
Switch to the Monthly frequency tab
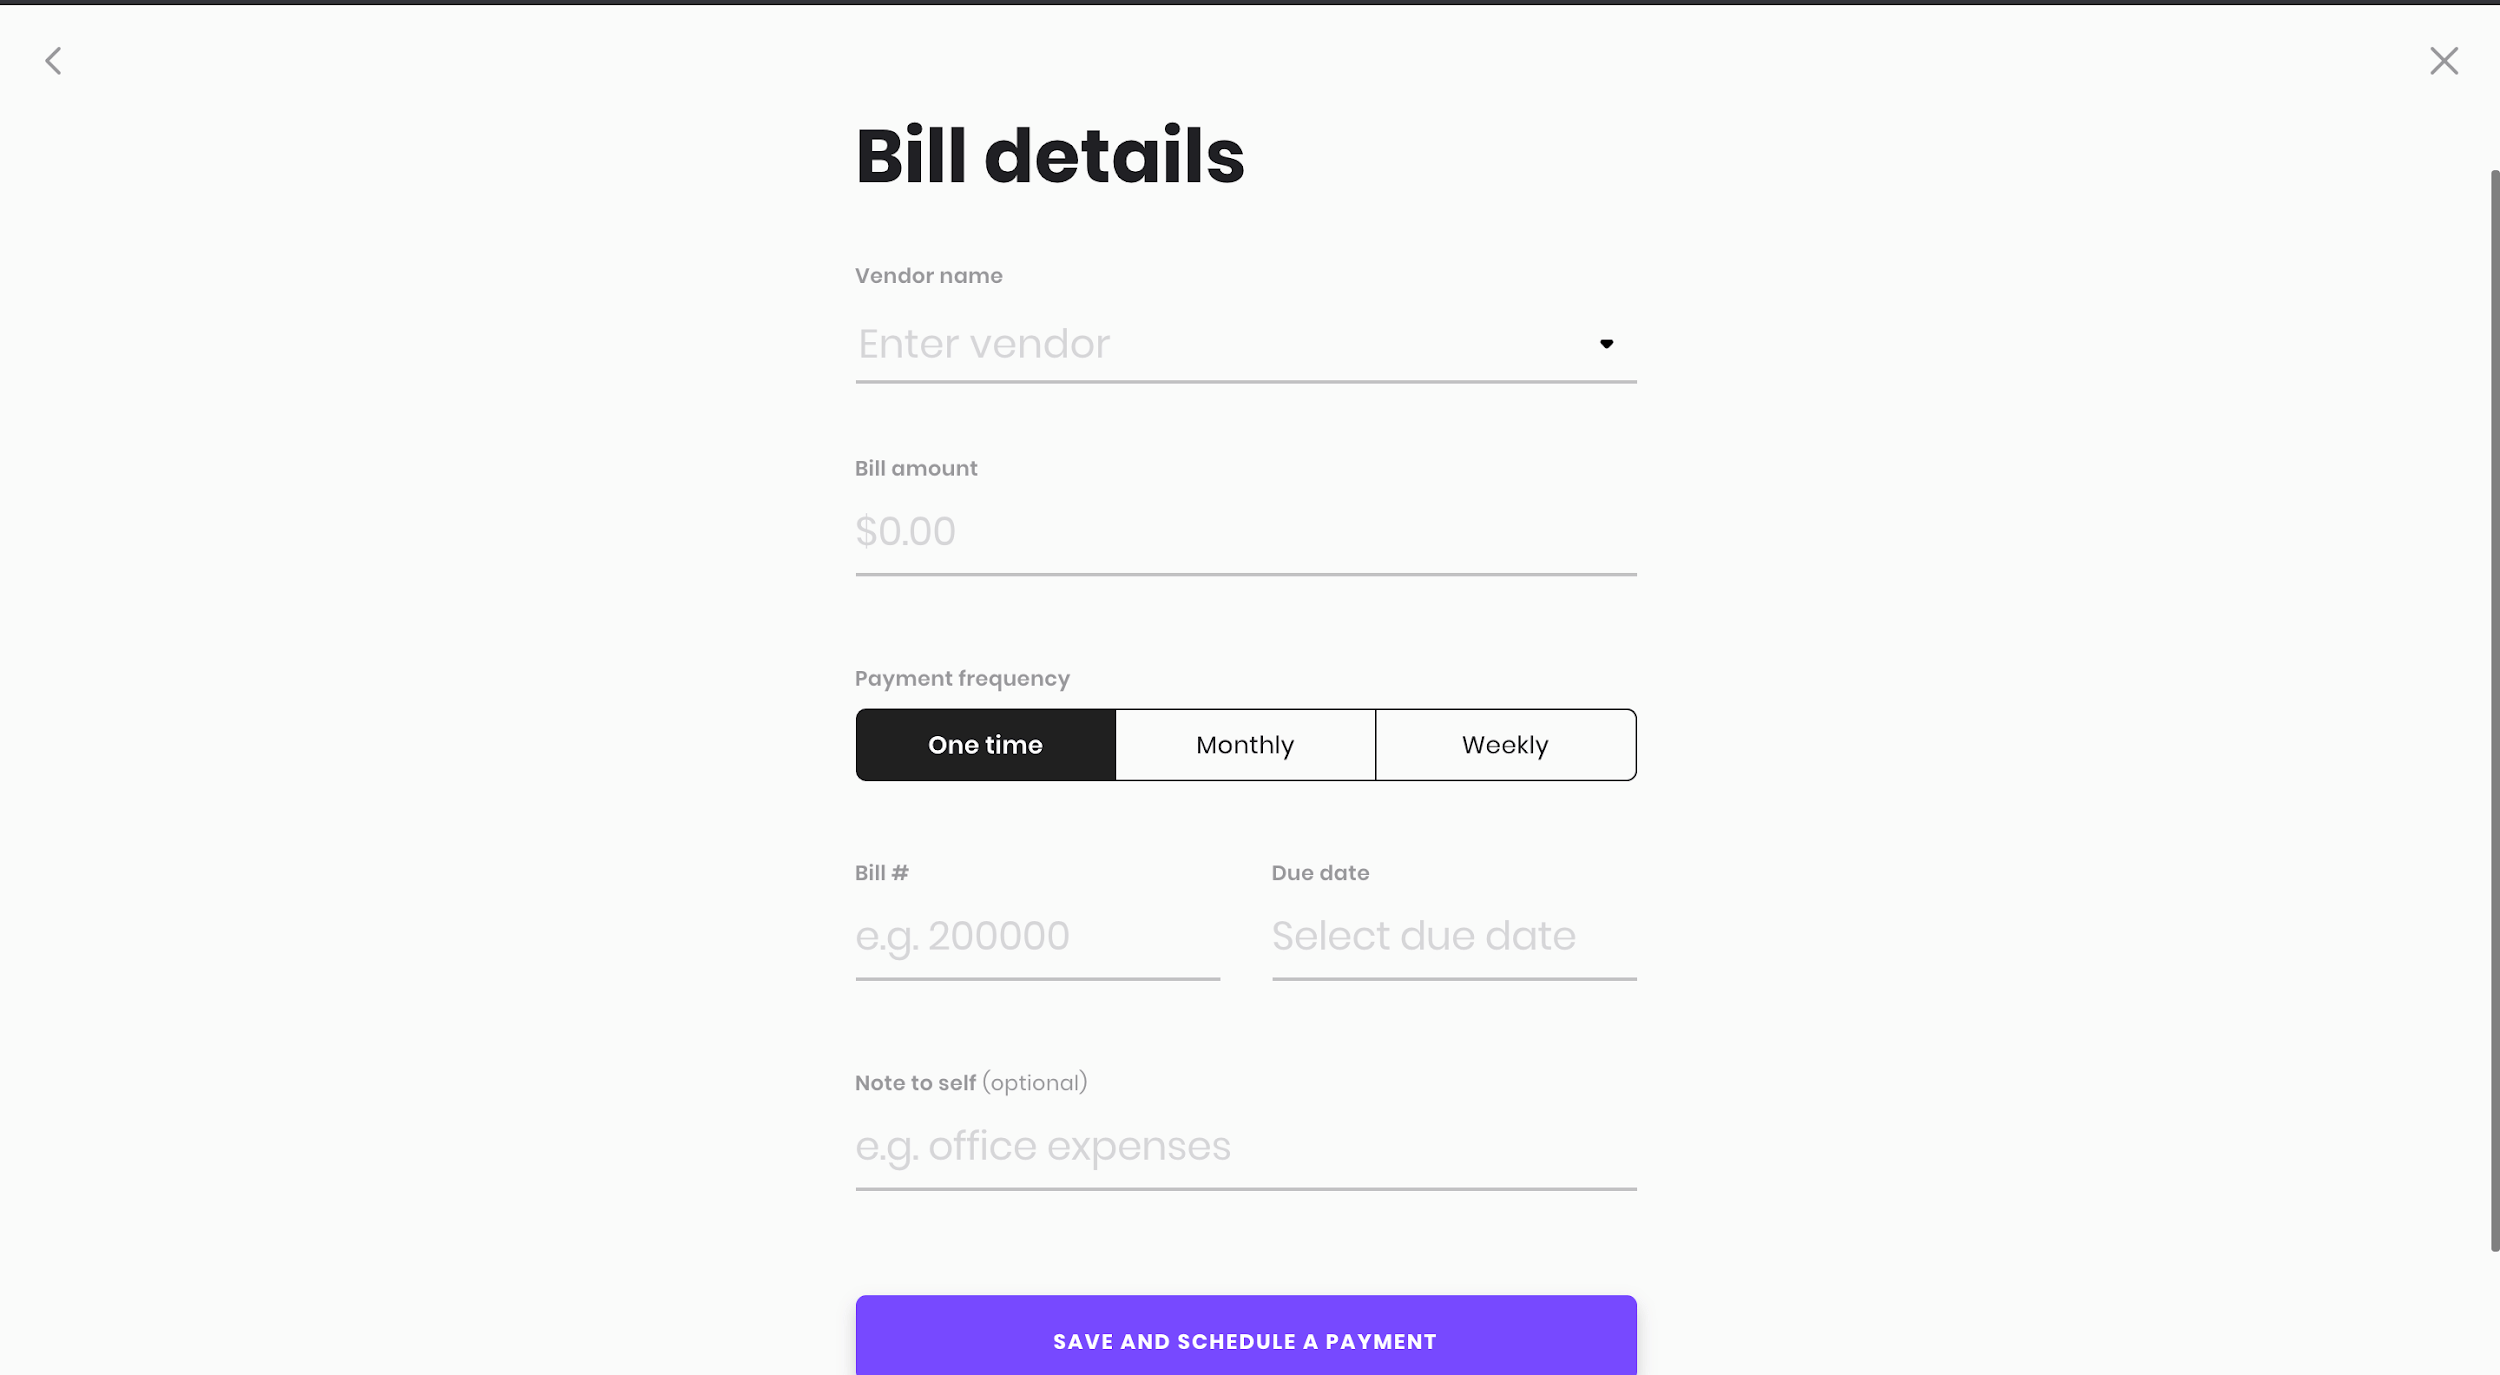coord(1244,744)
